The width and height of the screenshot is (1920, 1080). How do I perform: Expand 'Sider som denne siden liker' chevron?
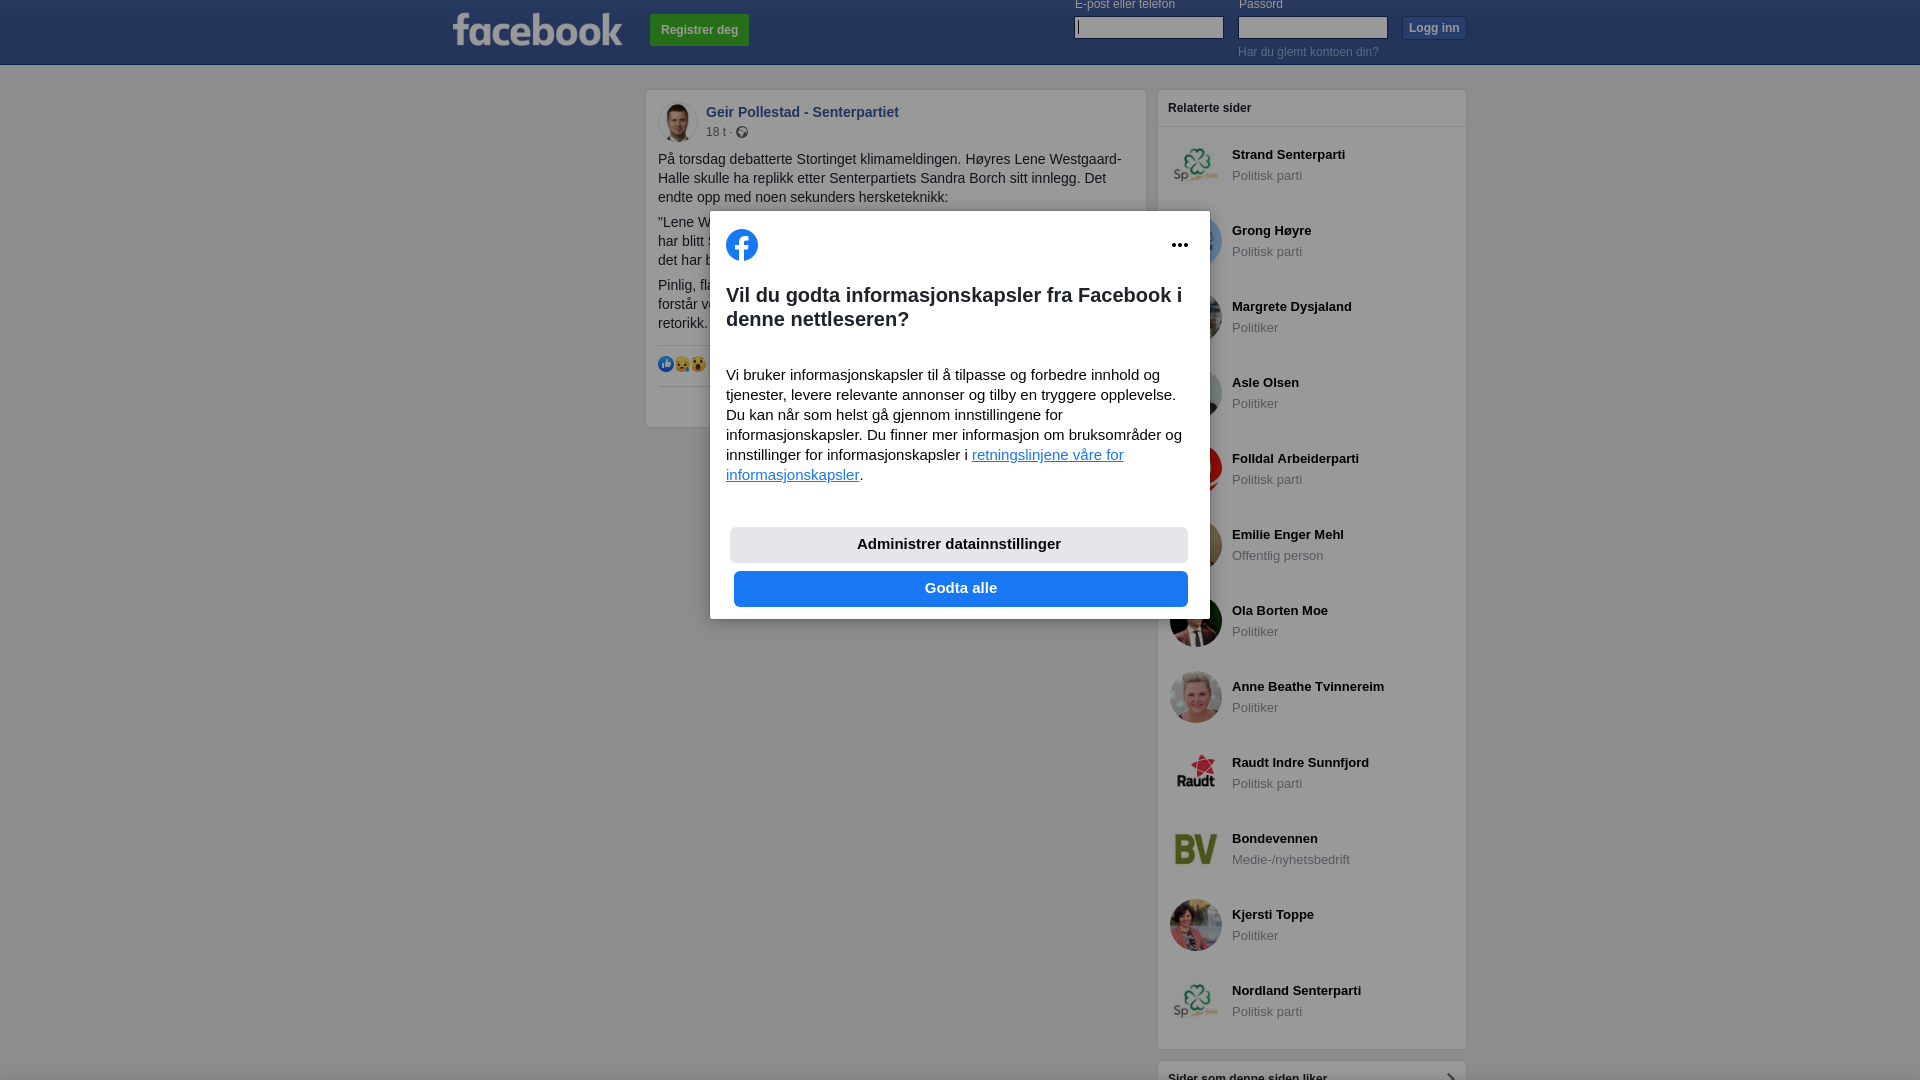(x=1451, y=1076)
